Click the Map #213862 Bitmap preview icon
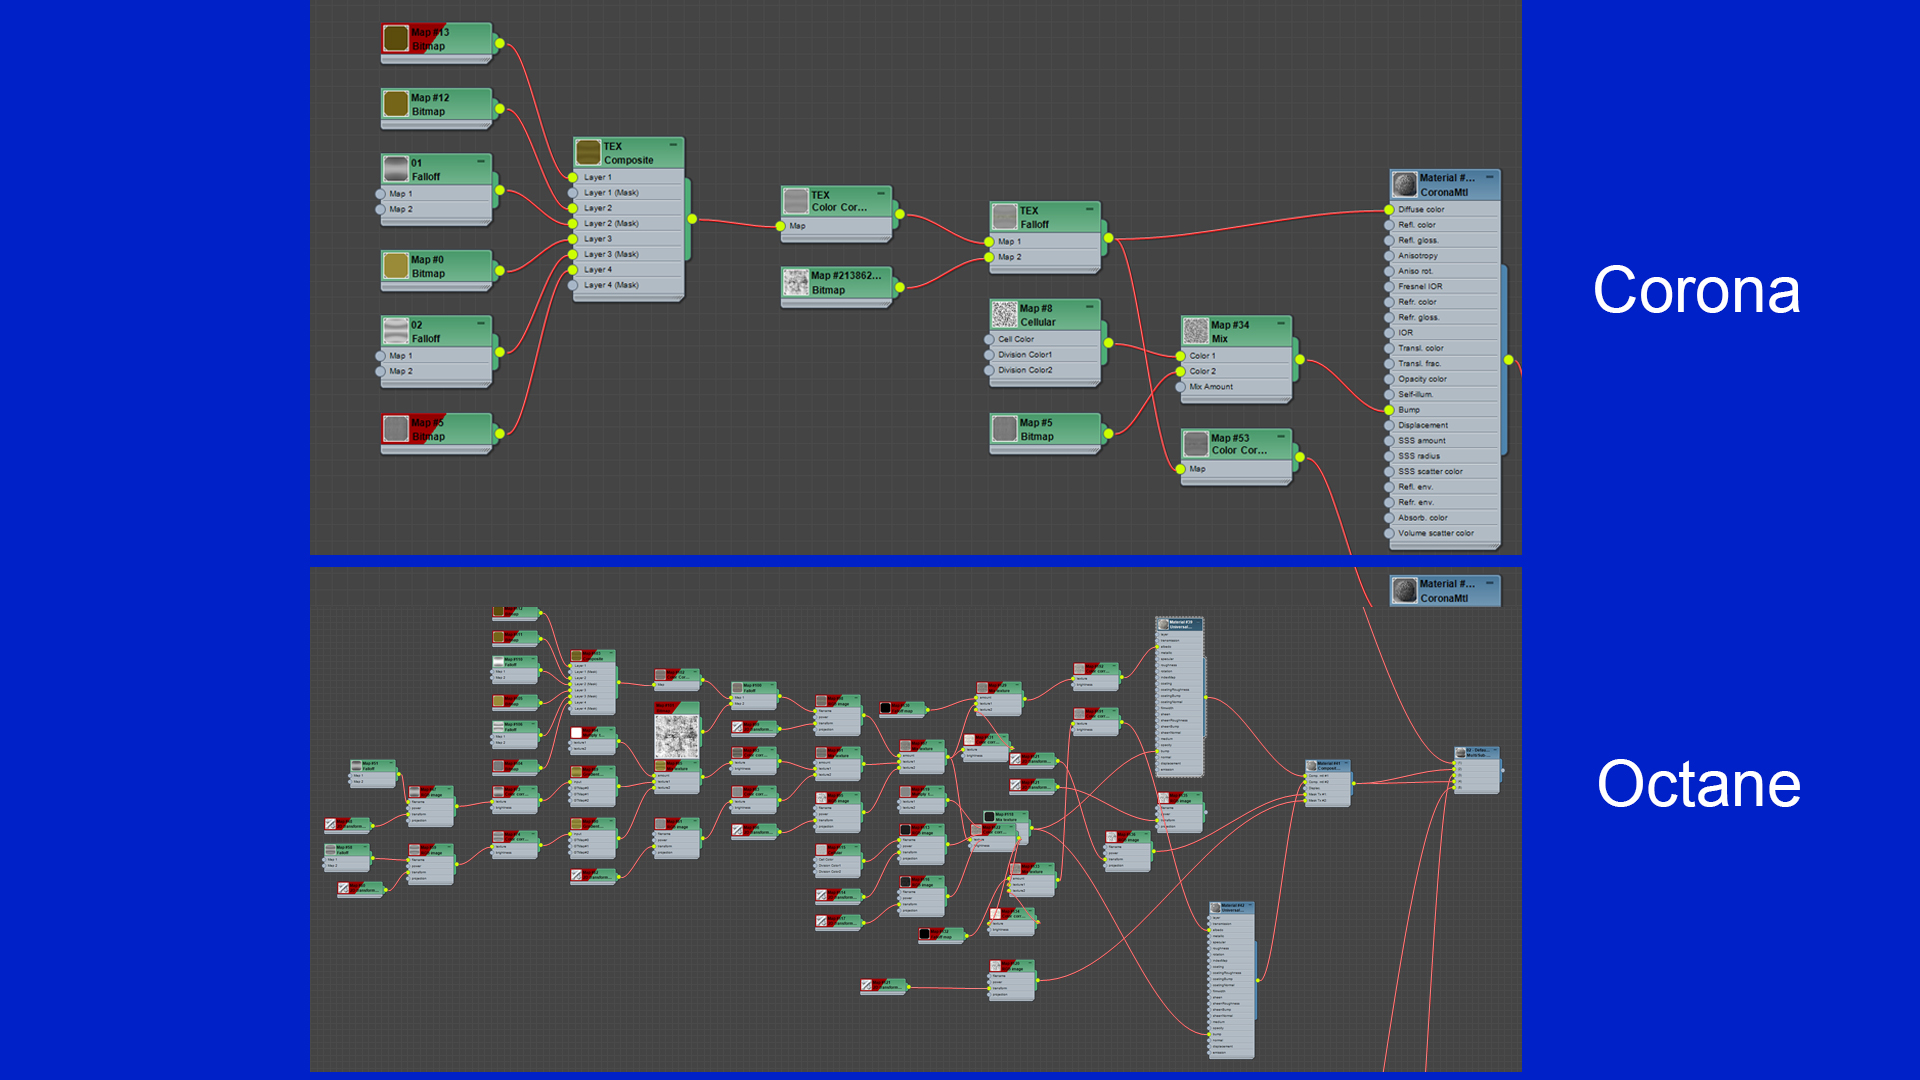 coord(796,282)
